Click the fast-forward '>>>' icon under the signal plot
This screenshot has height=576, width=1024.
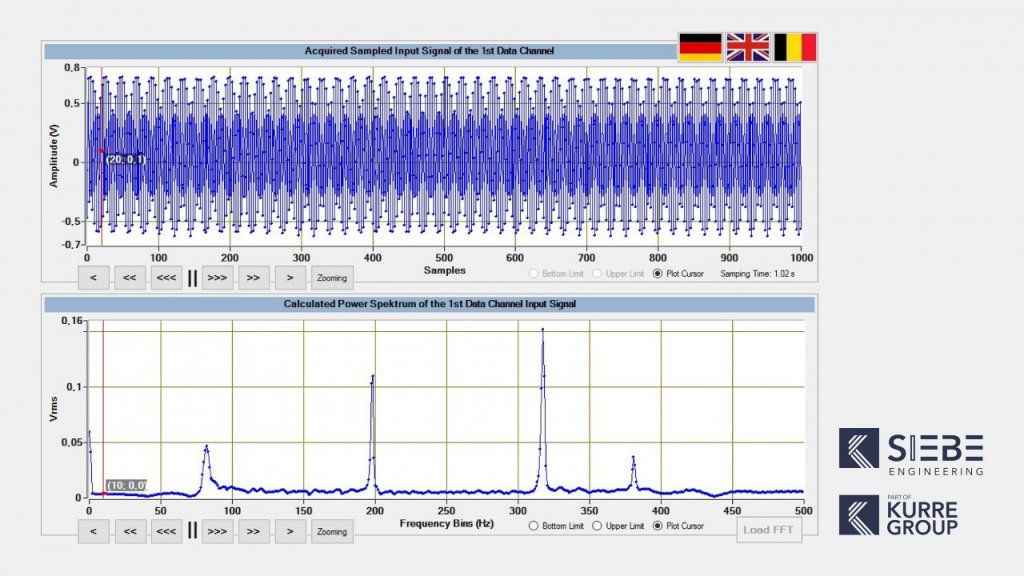click(x=218, y=278)
